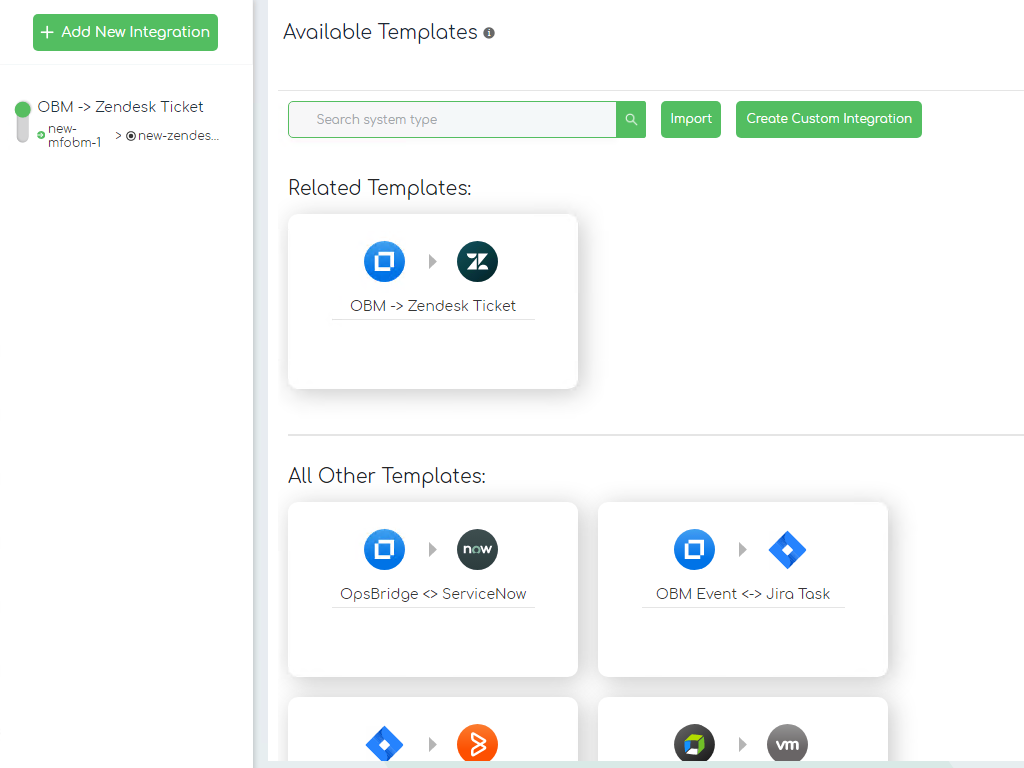Click the gray VMware 'vm' icon
This screenshot has width=1024, height=768.
click(787, 744)
